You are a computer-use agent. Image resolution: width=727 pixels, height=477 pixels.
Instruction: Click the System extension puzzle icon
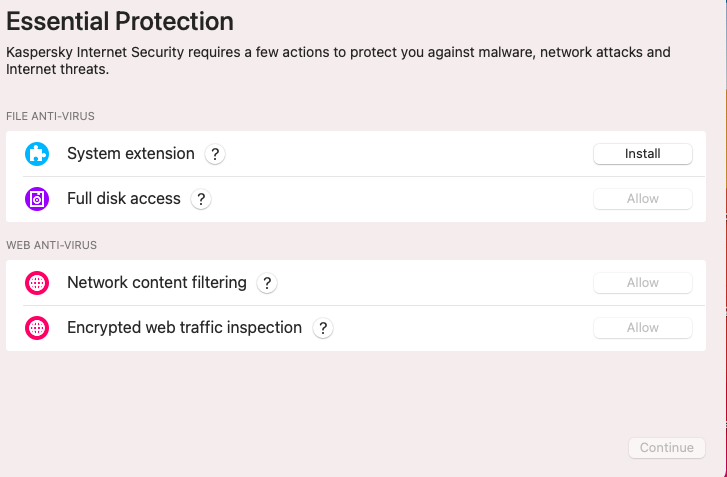coord(37,154)
